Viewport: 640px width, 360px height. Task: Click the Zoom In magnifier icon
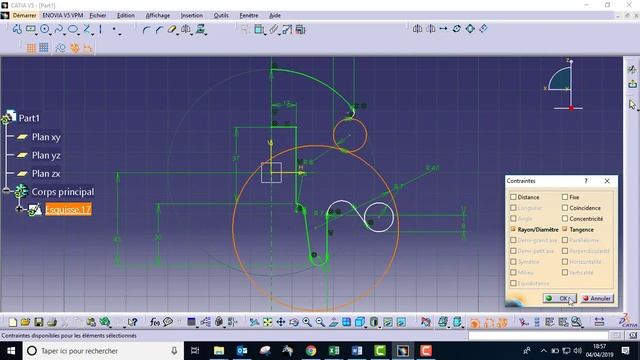tap(307, 322)
